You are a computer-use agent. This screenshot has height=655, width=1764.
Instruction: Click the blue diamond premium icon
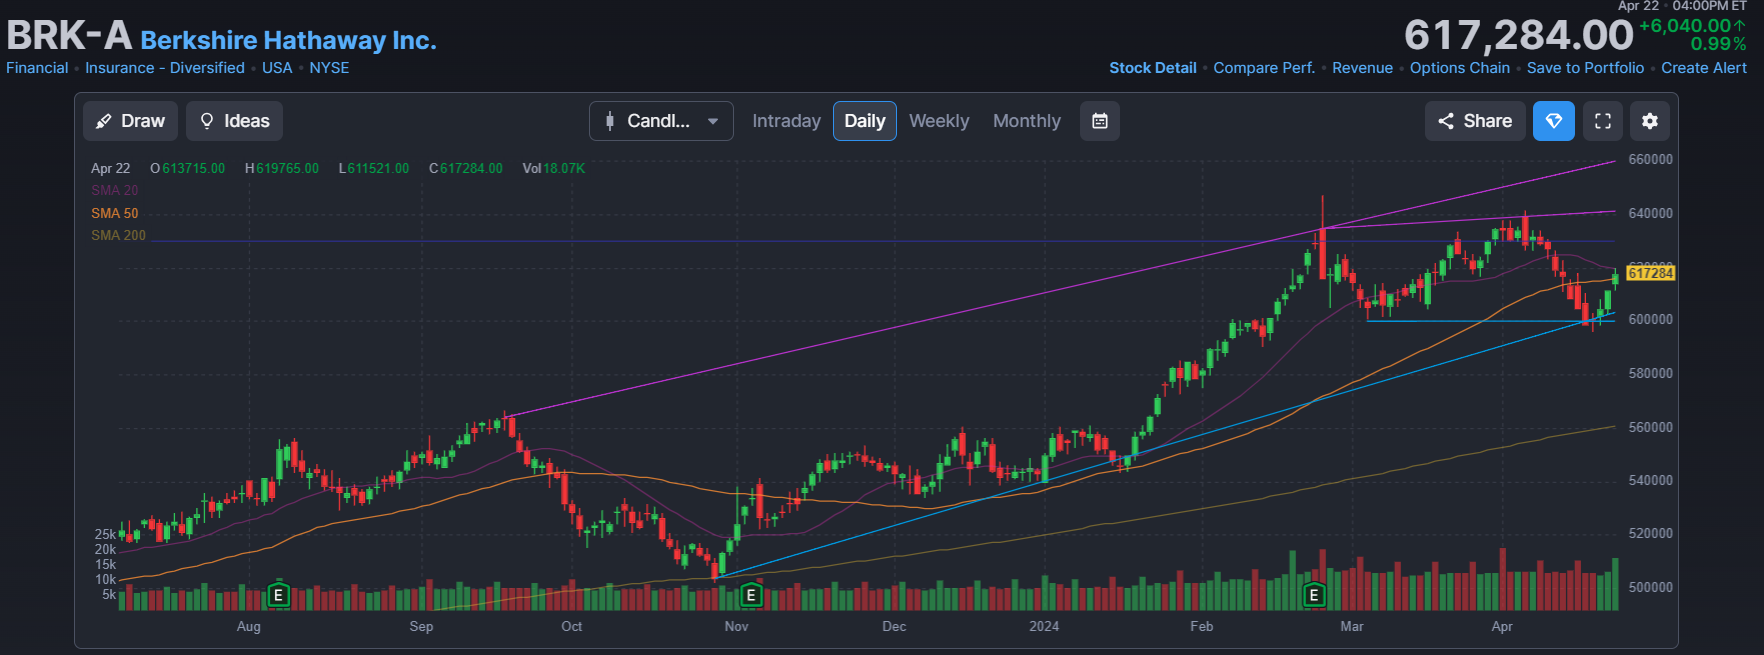1554,121
